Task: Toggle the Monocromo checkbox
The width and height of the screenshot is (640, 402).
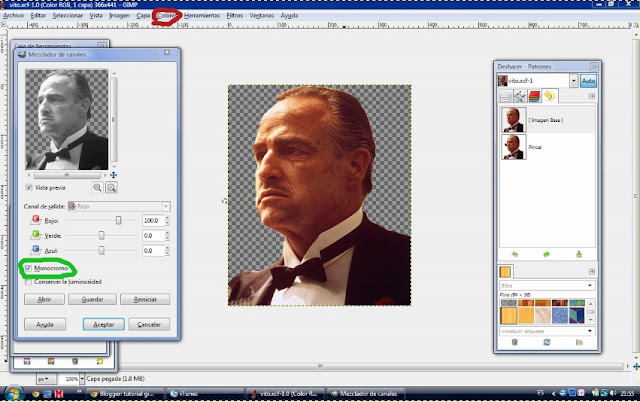Action: tap(28, 268)
